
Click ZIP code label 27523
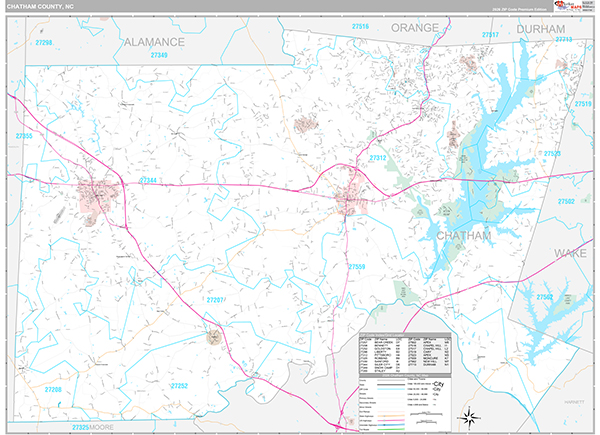click(552, 153)
